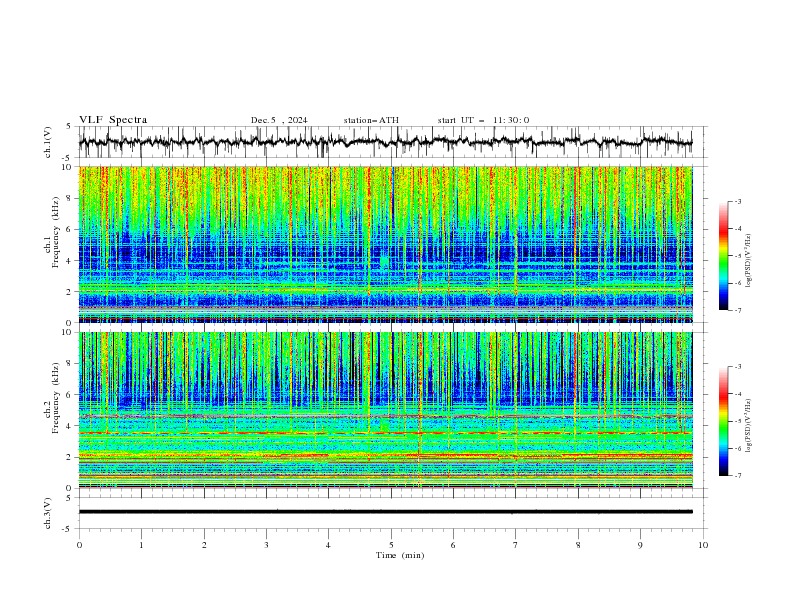
Task: Click inside the ch.2 spectrogram panel
Action: point(385,410)
